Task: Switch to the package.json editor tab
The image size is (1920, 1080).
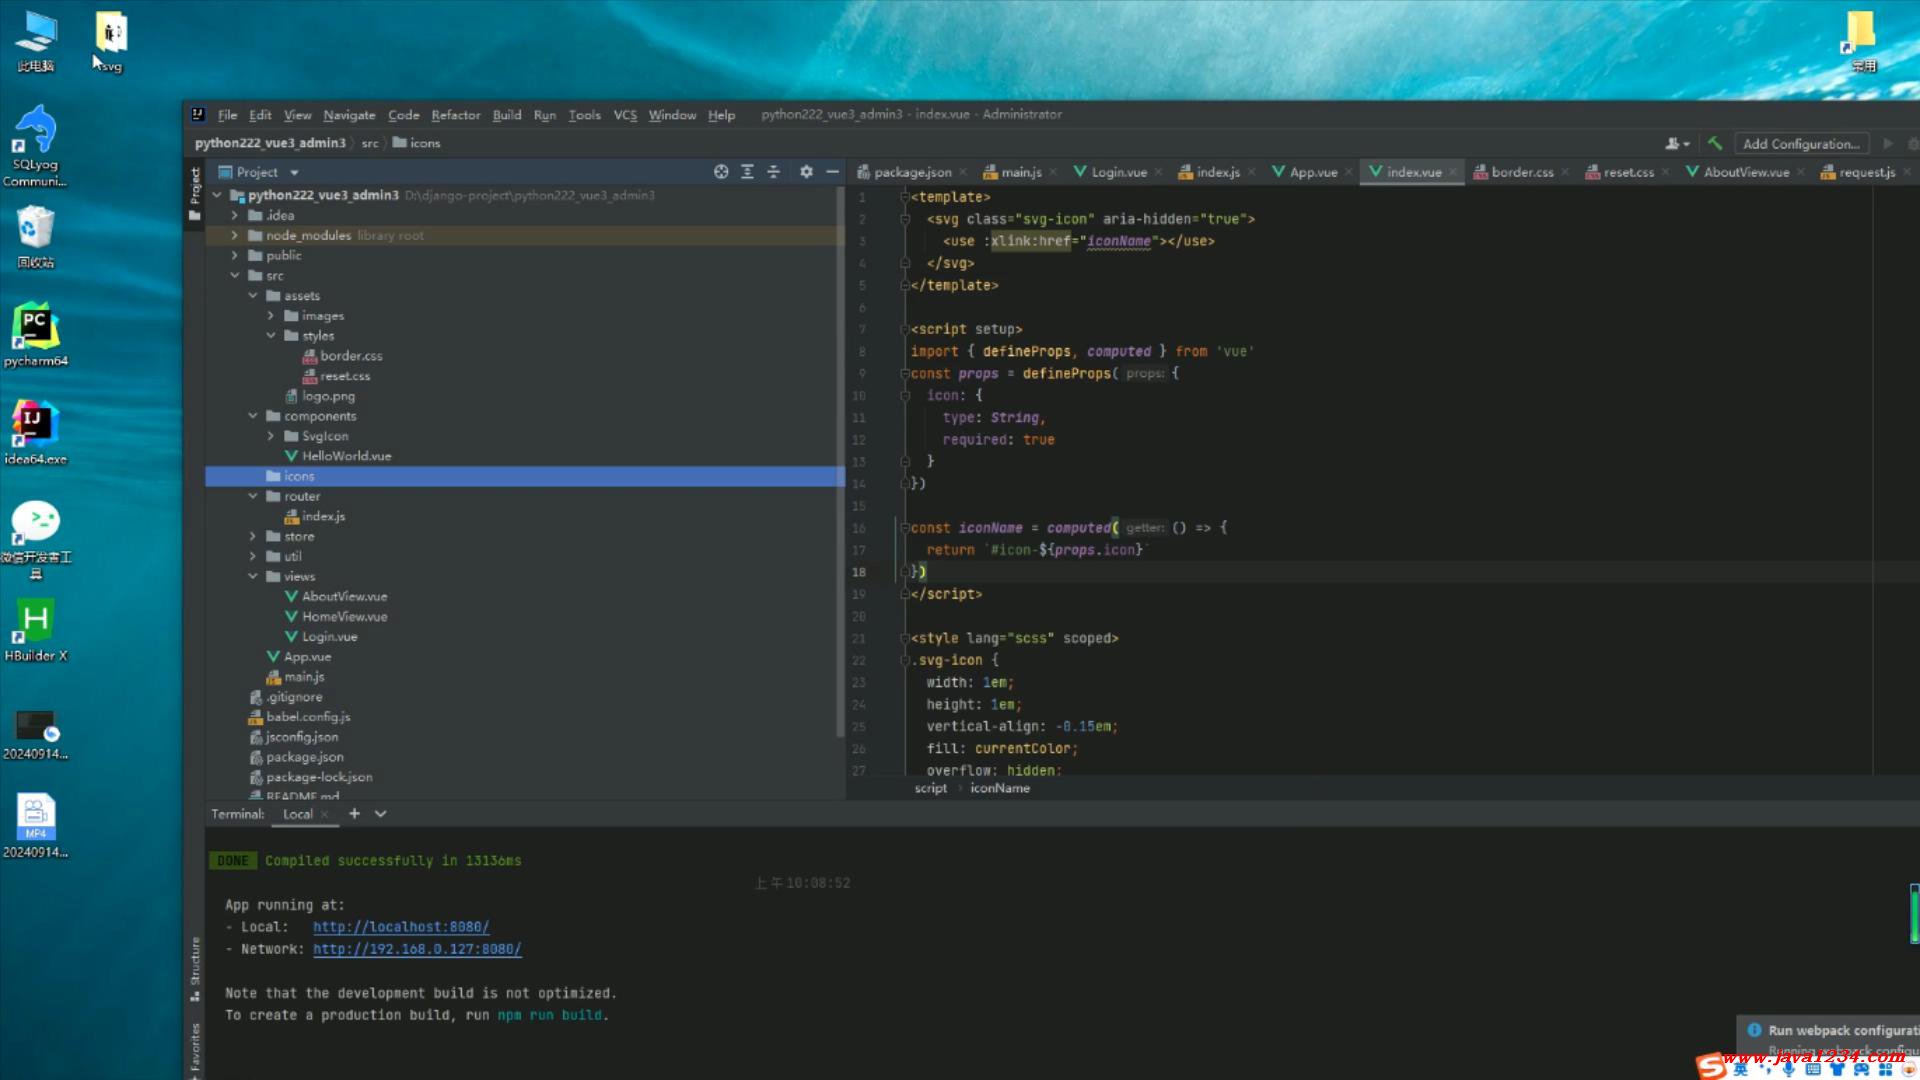Action: [911, 172]
